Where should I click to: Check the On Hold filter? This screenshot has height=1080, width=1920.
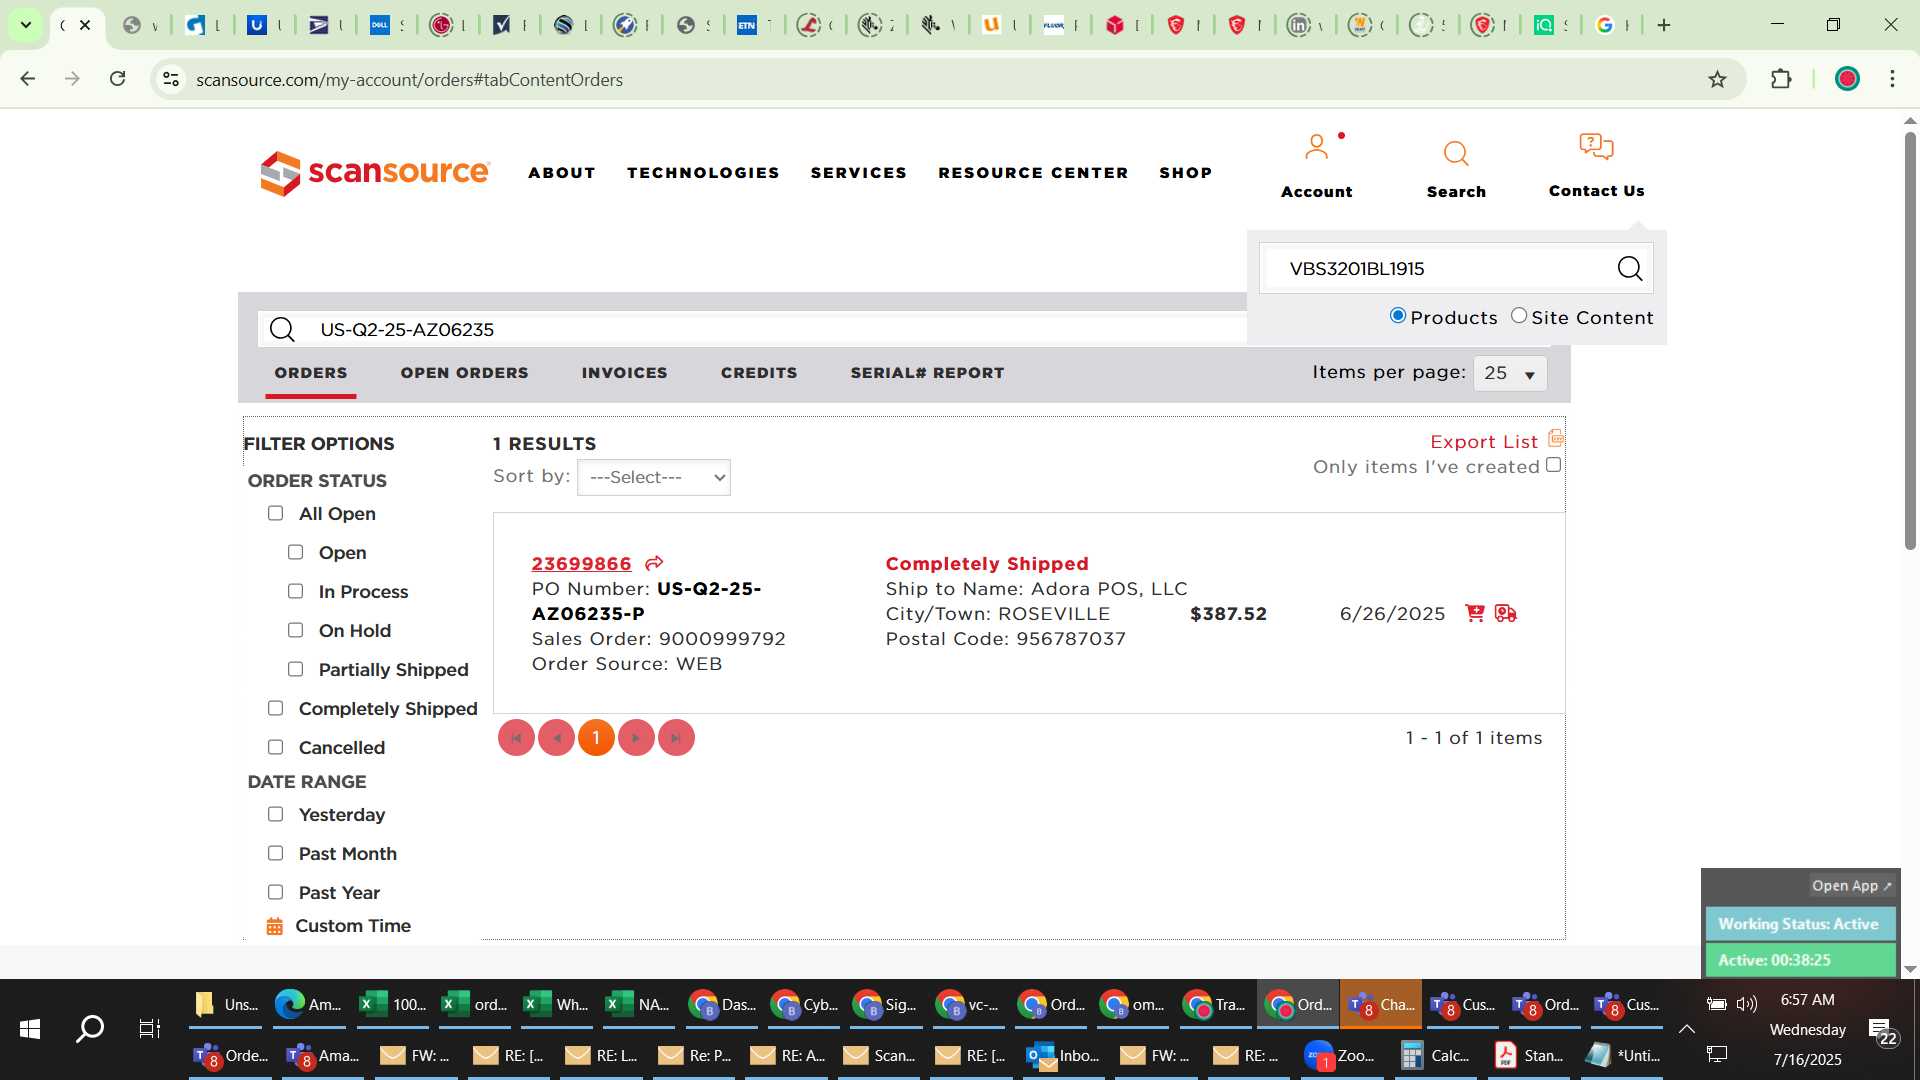pos(295,630)
